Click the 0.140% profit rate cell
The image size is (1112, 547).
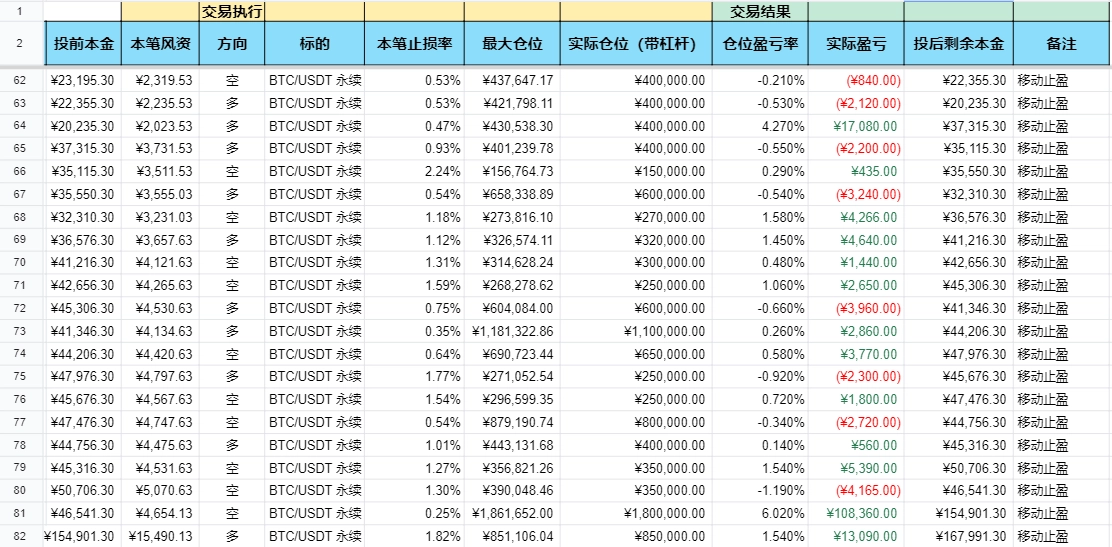pyautogui.click(x=760, y=445)
